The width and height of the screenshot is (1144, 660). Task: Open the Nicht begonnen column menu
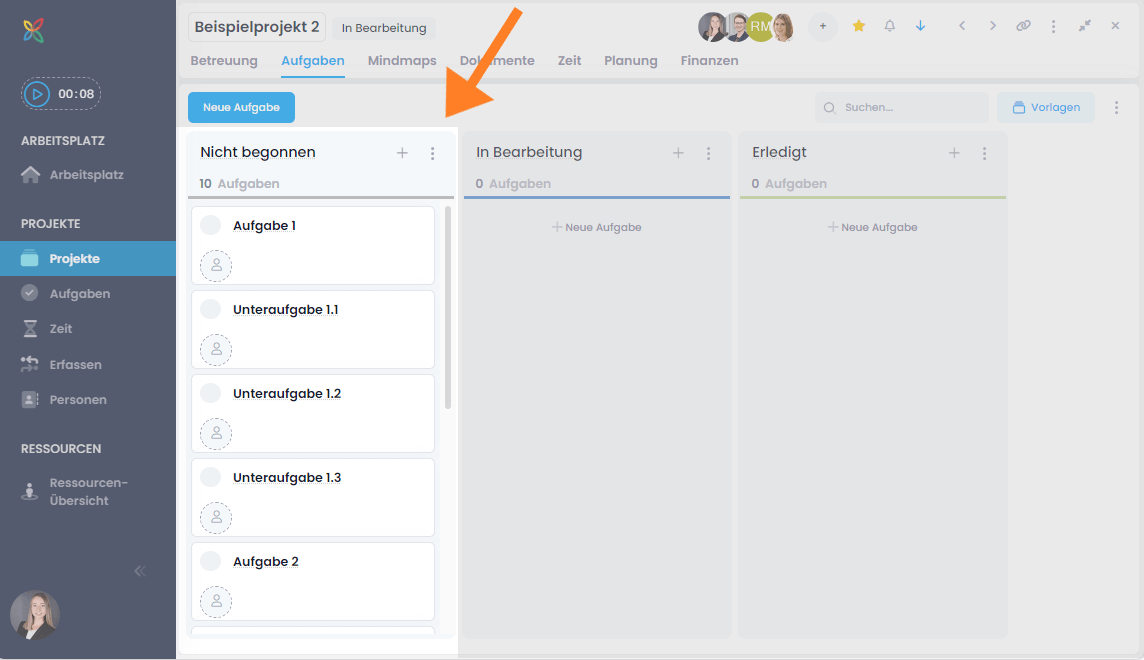point(432,153)
